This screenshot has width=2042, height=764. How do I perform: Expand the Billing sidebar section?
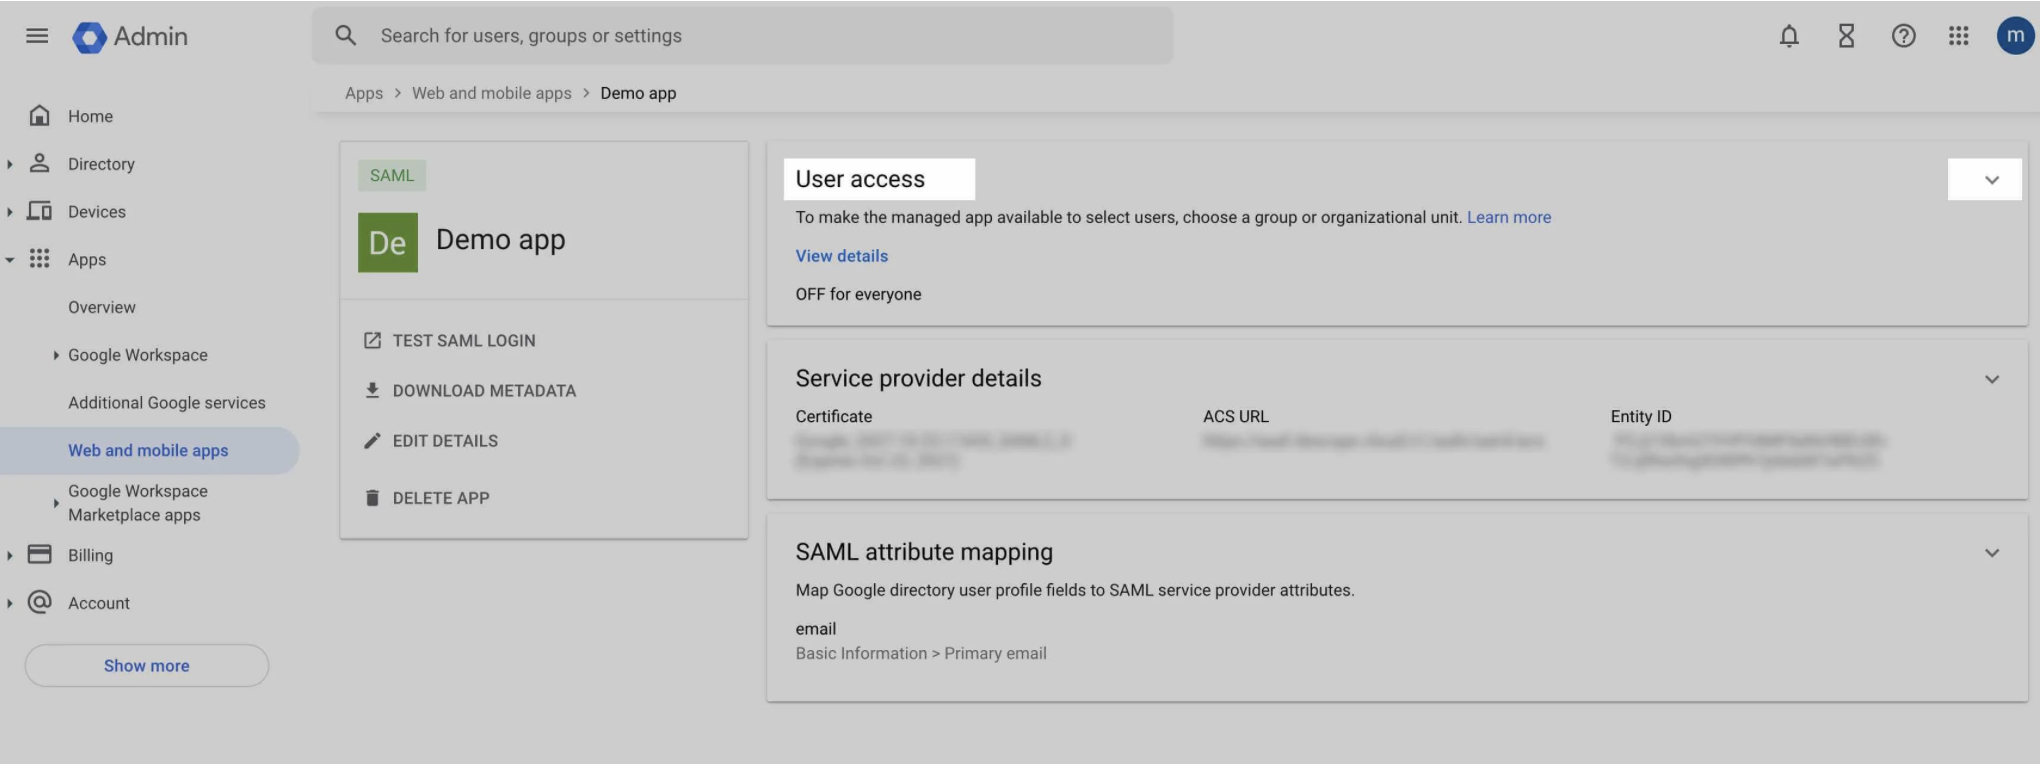click(10, 555)
